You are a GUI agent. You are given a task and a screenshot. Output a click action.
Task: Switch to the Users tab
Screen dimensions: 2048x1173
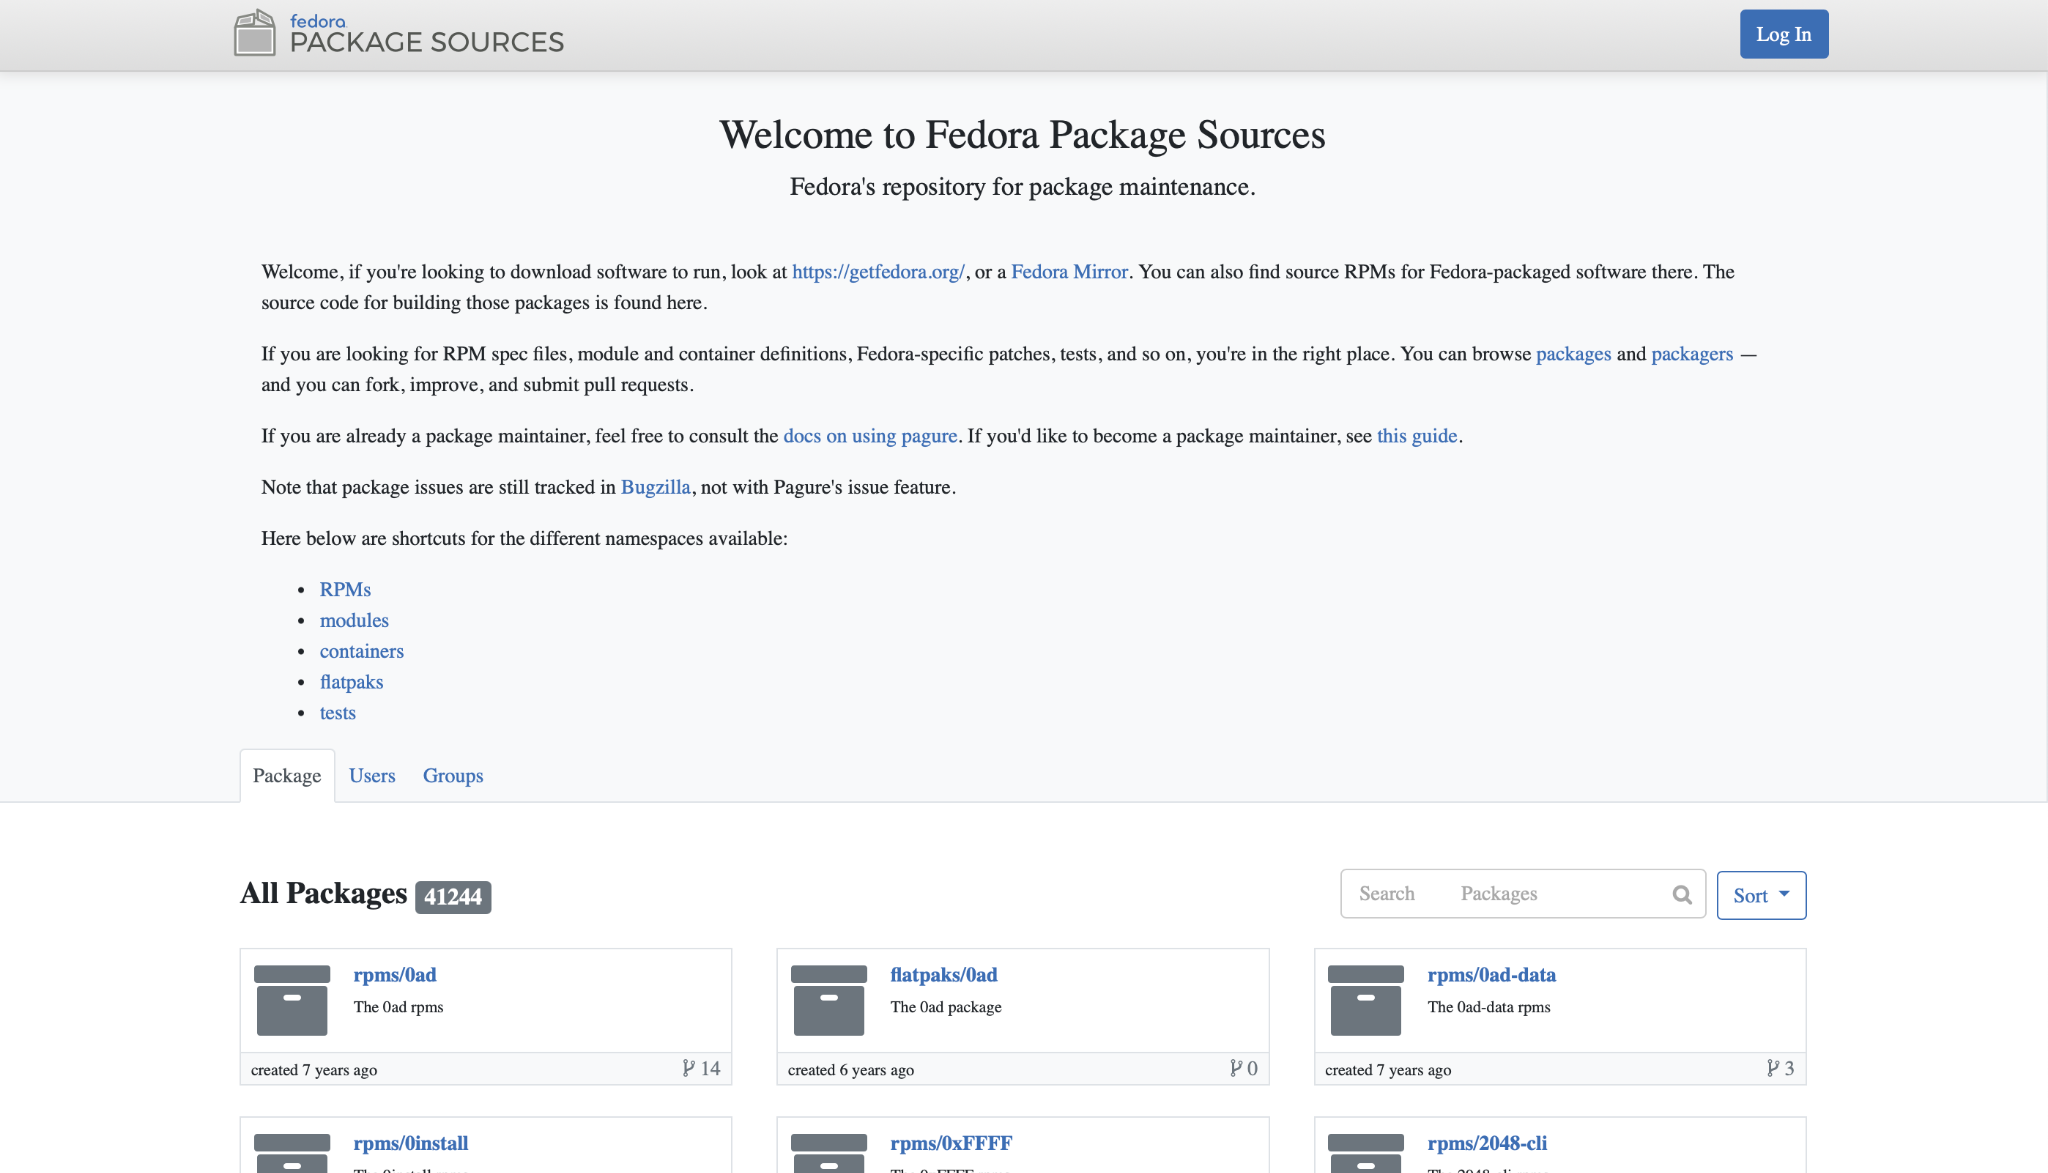click(x=372, y=776)
